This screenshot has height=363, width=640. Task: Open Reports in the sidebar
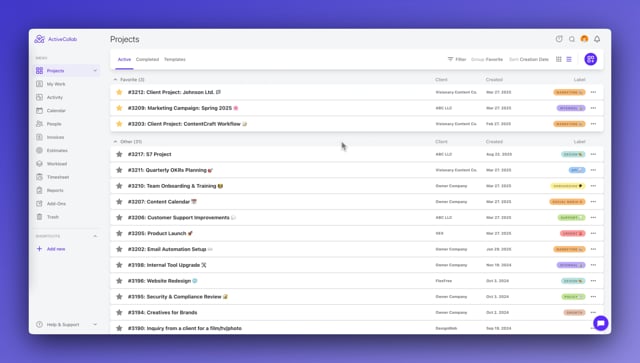[x=55, y=190]
